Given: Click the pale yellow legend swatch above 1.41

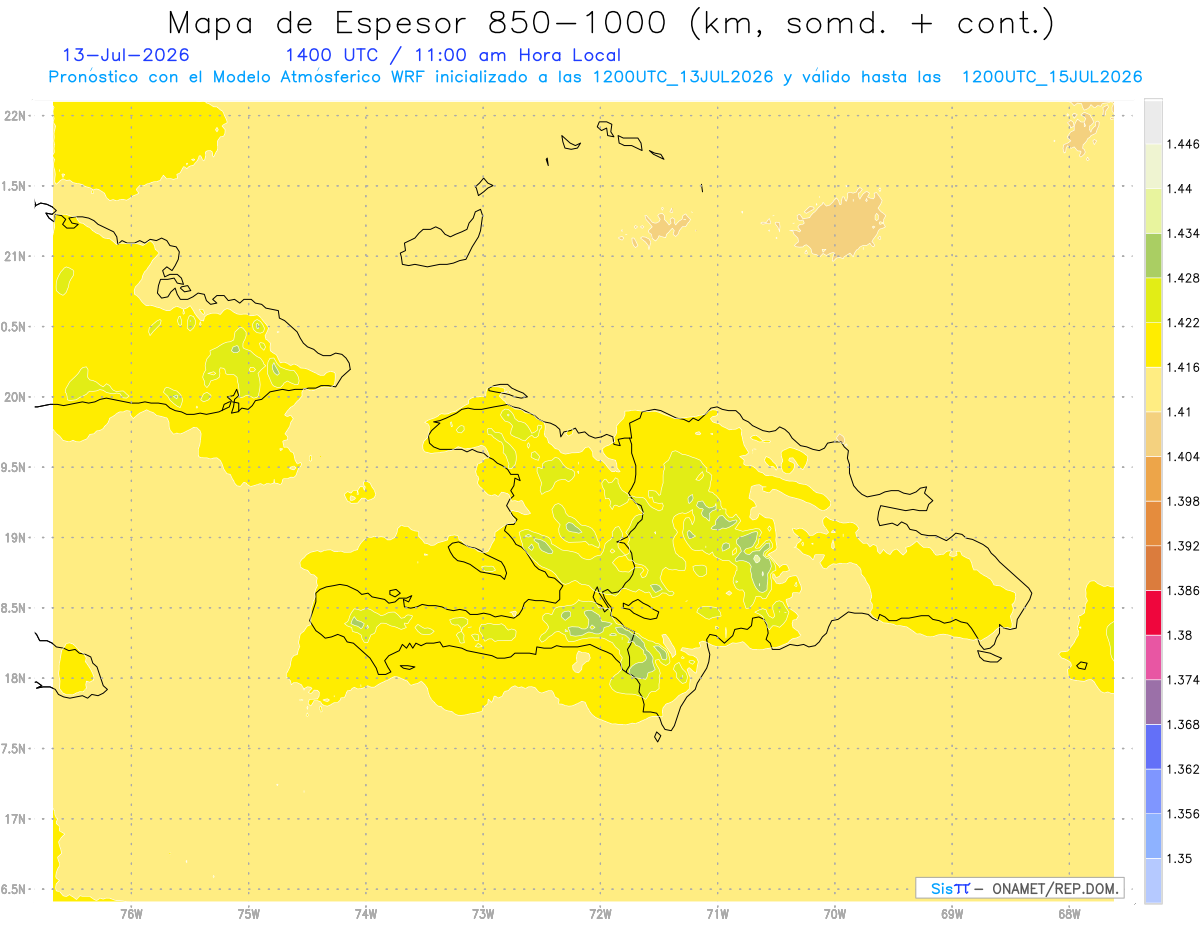Looking at the screenshot, I should (x=1153, y=389).
